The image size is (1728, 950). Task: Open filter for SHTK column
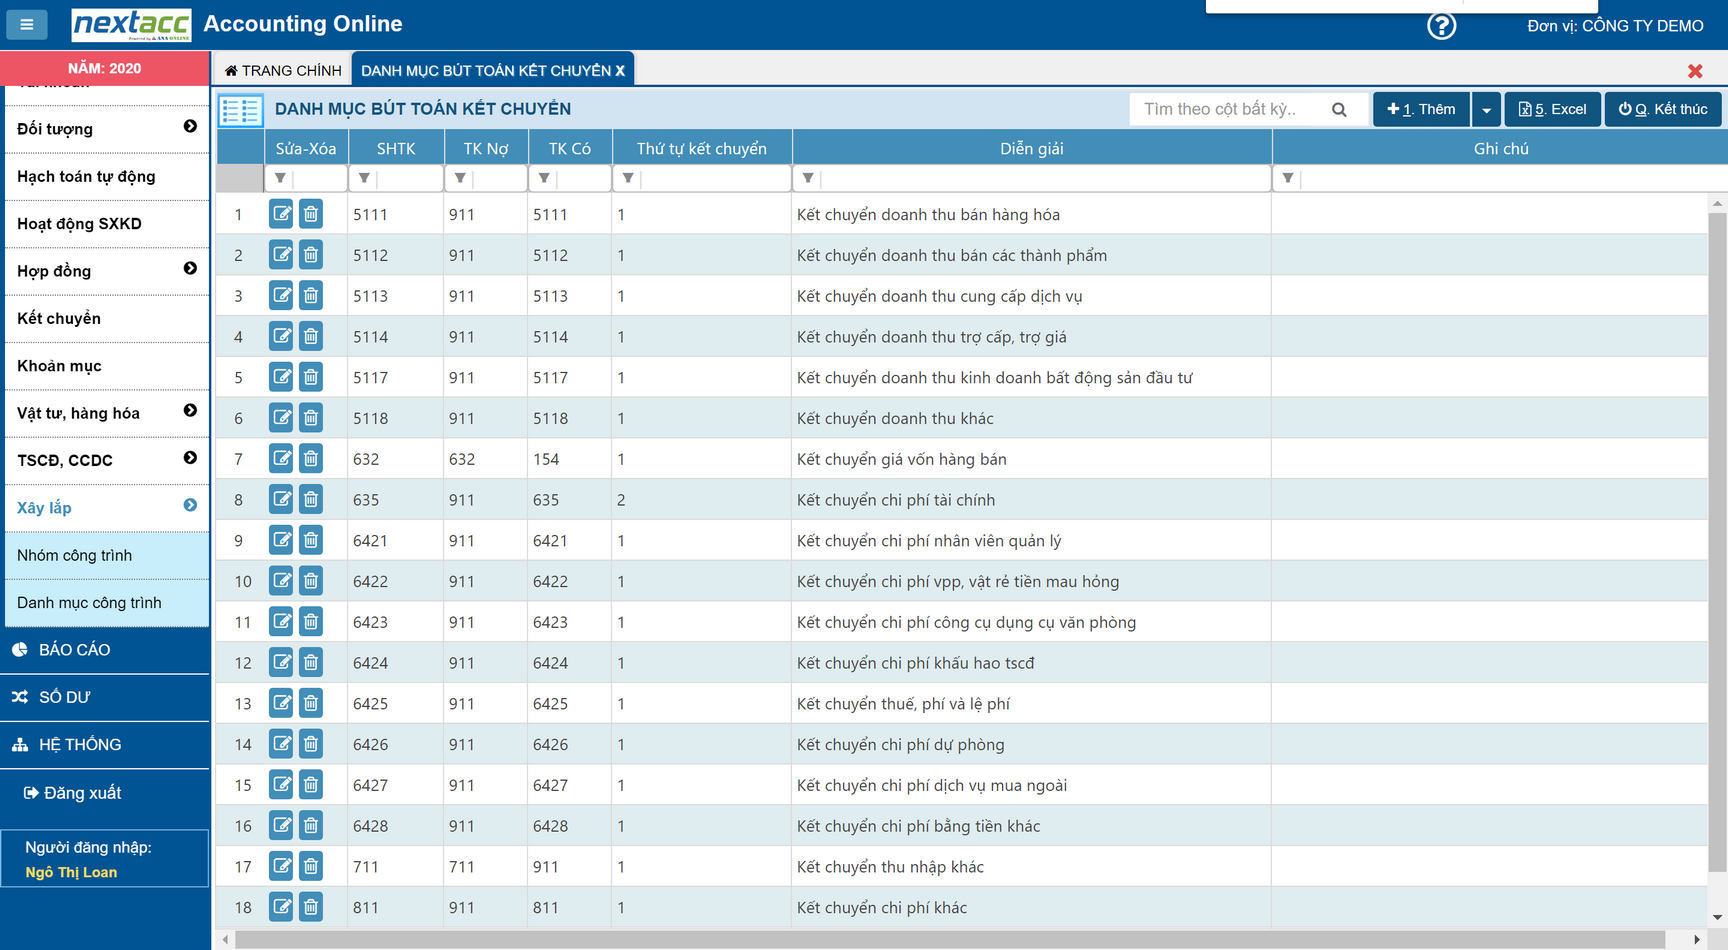click(364, 179)
